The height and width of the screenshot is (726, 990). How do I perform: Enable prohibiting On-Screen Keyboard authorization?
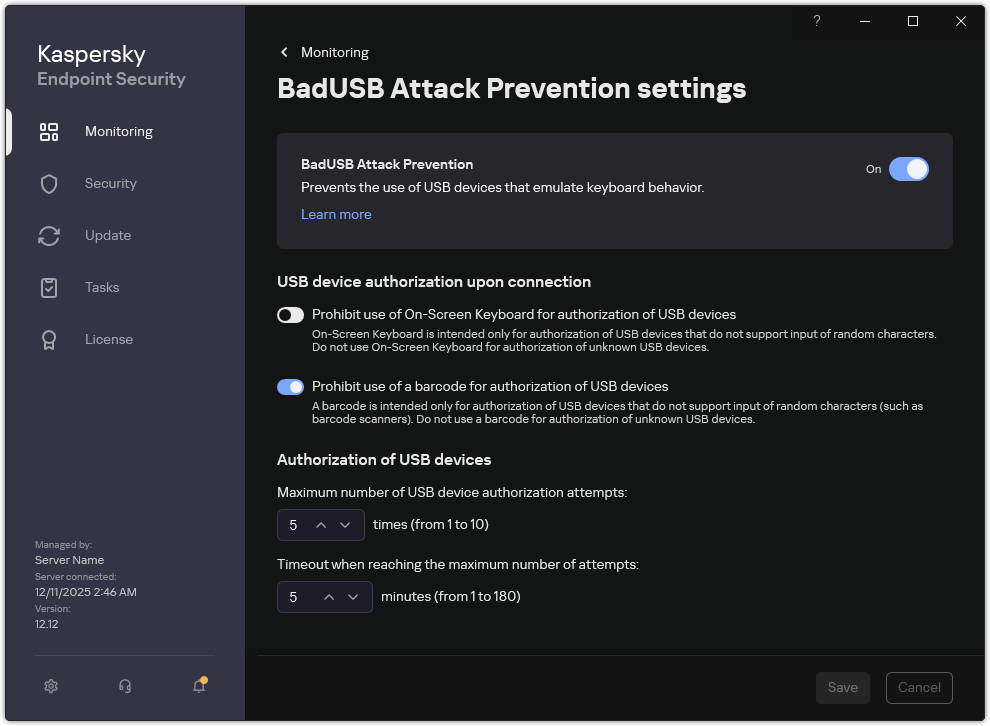(x=290, y=314)
